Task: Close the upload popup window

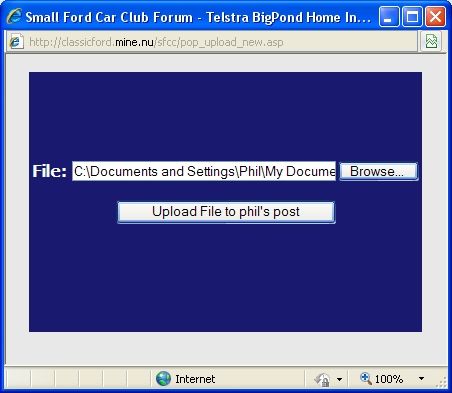Action: (x=435, y=17)
